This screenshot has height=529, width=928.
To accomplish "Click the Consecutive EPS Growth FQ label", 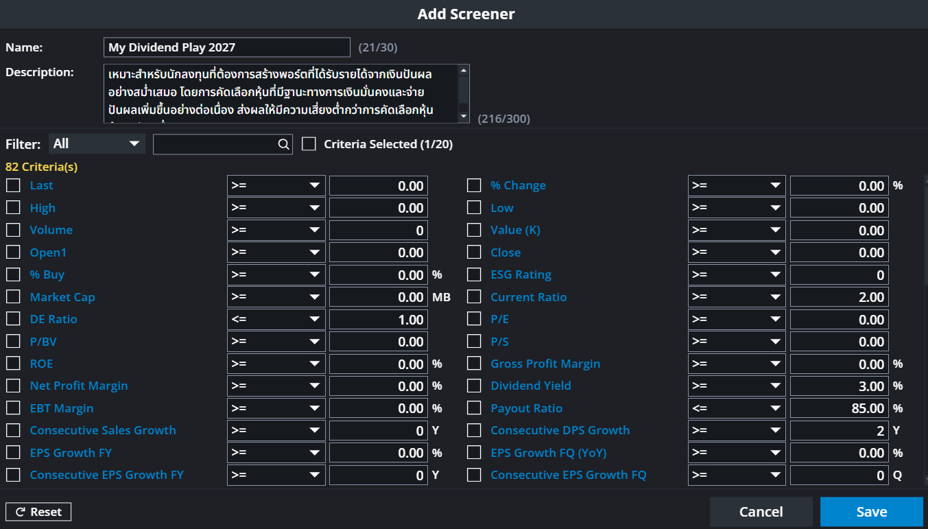I will pyautogui.click(x=568, y=475).
